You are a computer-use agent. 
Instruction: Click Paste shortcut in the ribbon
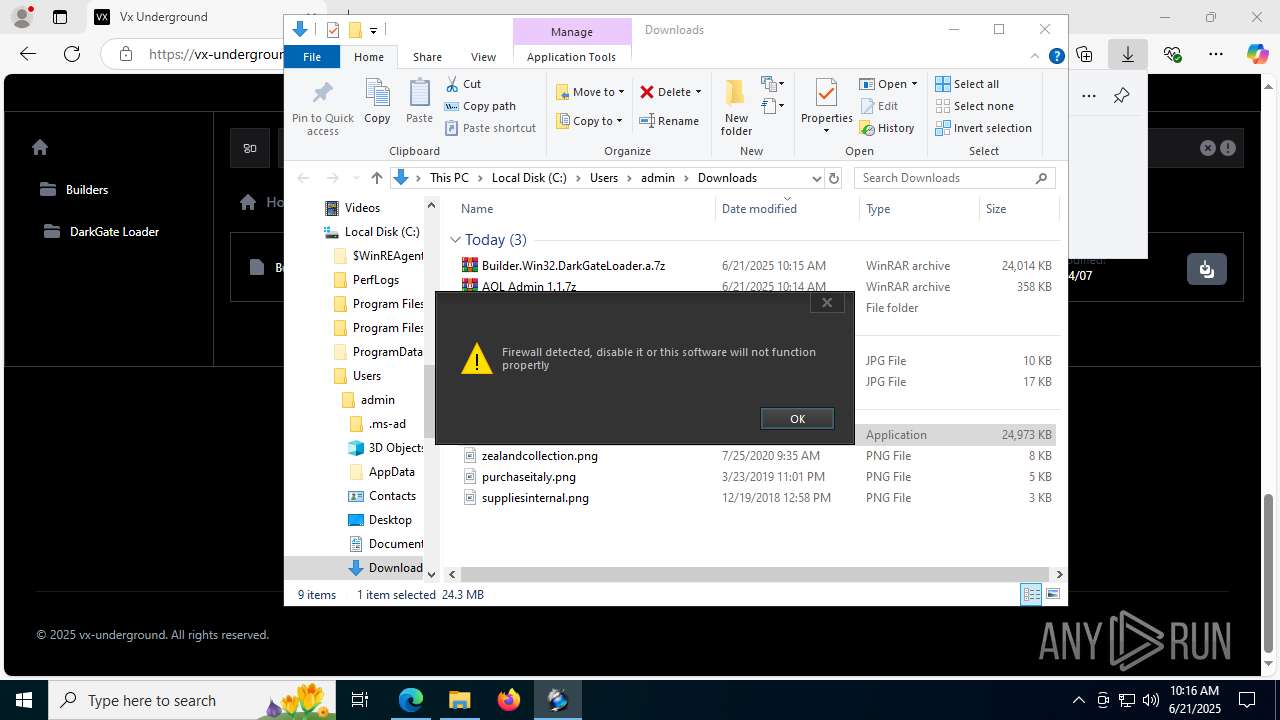point(490,128)
